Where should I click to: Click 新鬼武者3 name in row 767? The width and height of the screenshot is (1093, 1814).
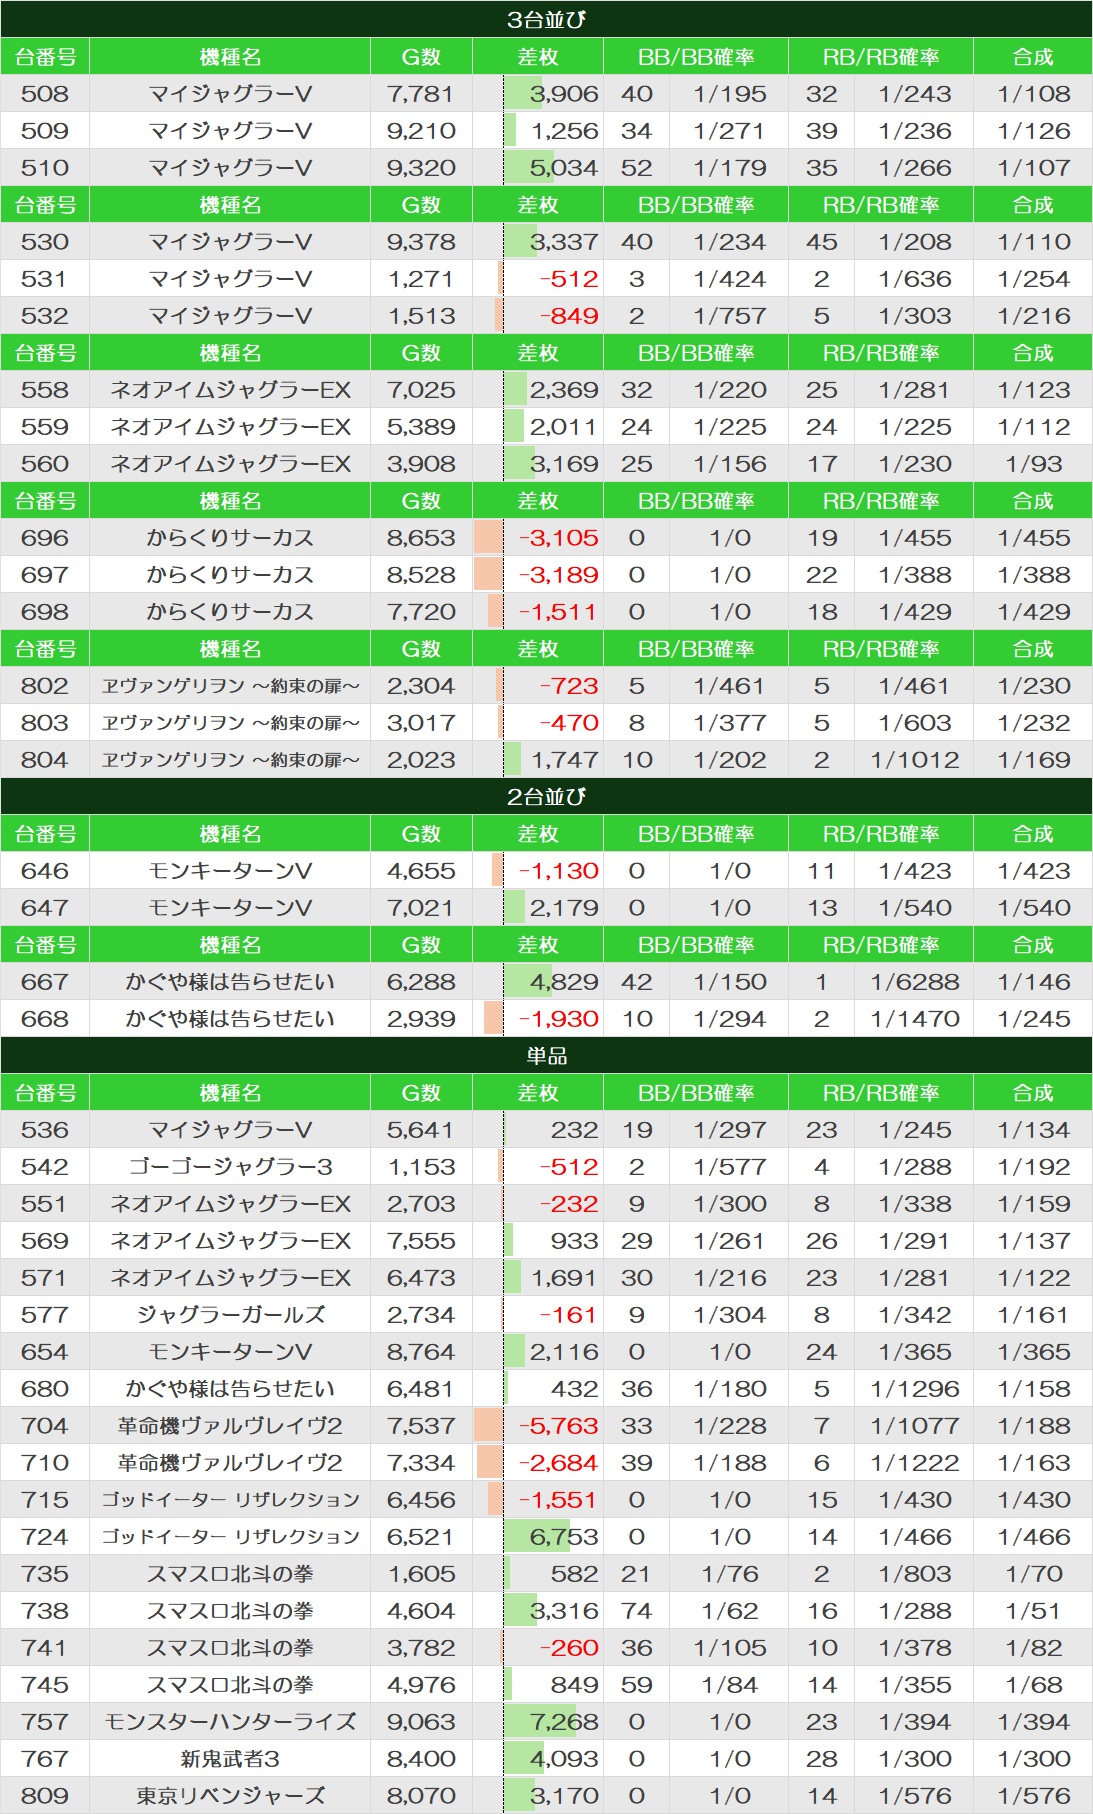(x=230, y=1759)
